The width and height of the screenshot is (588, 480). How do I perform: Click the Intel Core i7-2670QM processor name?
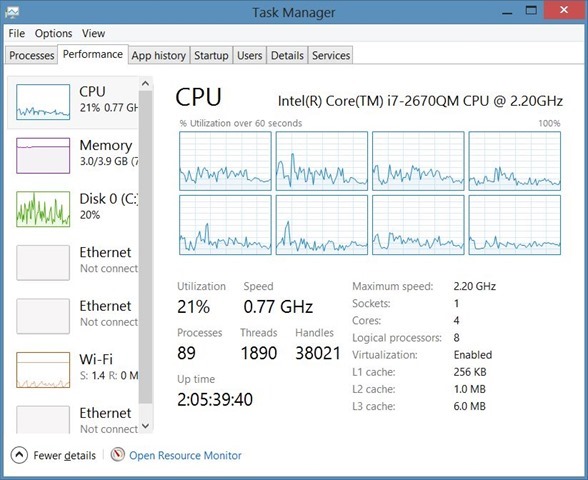coord(420,101)
